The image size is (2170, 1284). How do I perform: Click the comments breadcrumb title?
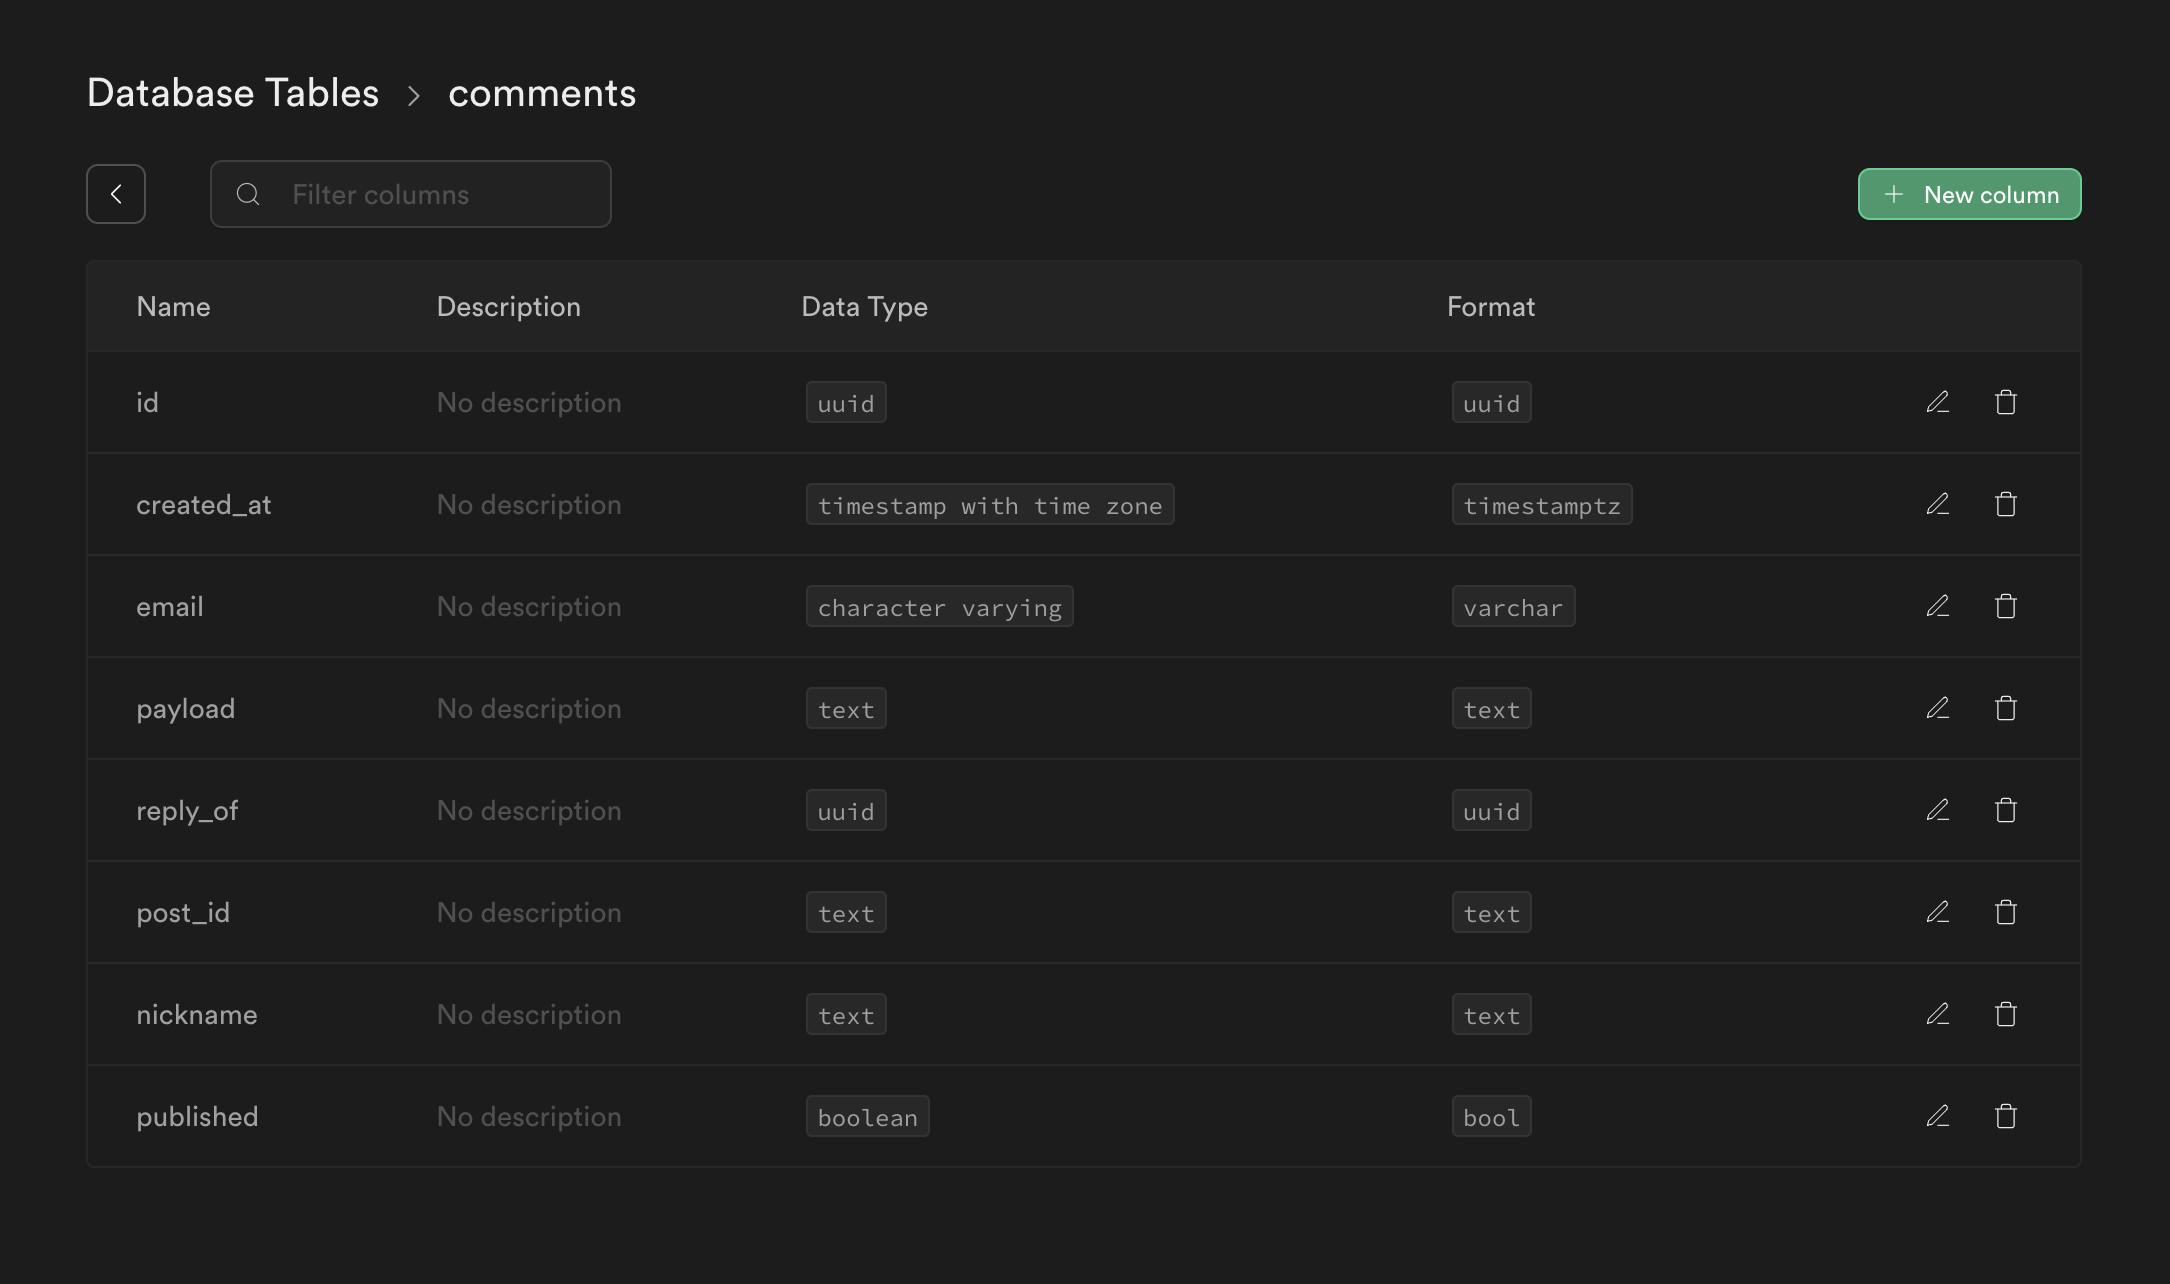coord(542,93)
